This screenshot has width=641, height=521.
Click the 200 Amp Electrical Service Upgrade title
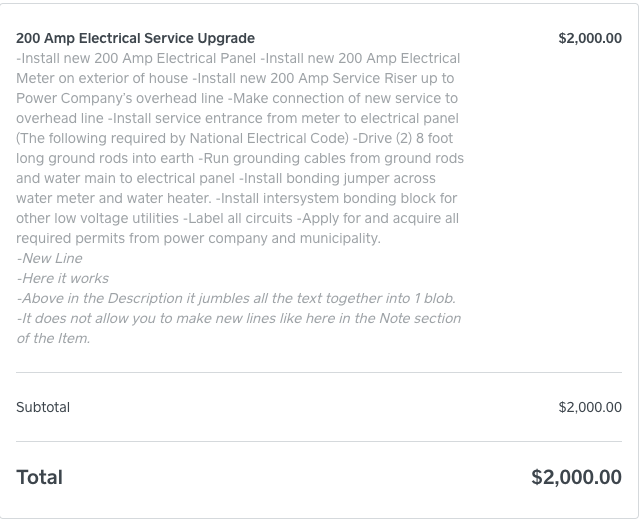[x=135, y=39]
